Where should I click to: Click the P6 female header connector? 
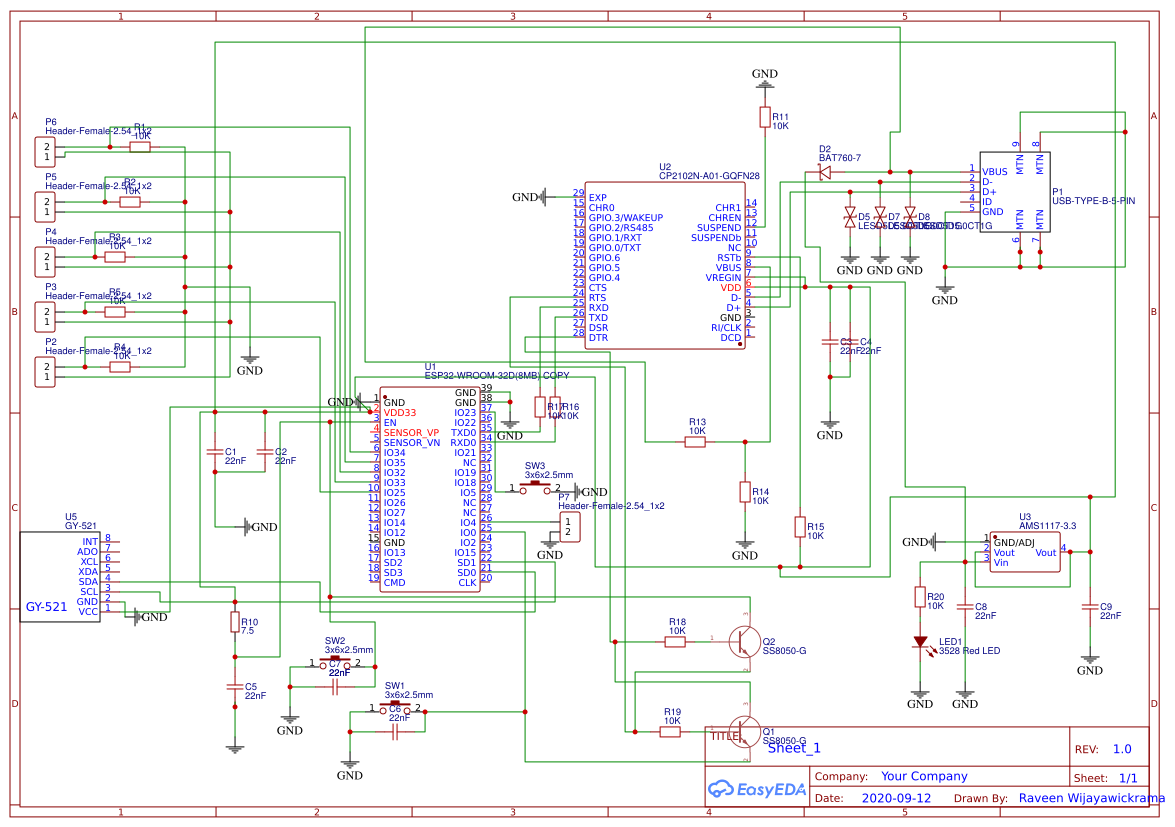tap(45, 152)
